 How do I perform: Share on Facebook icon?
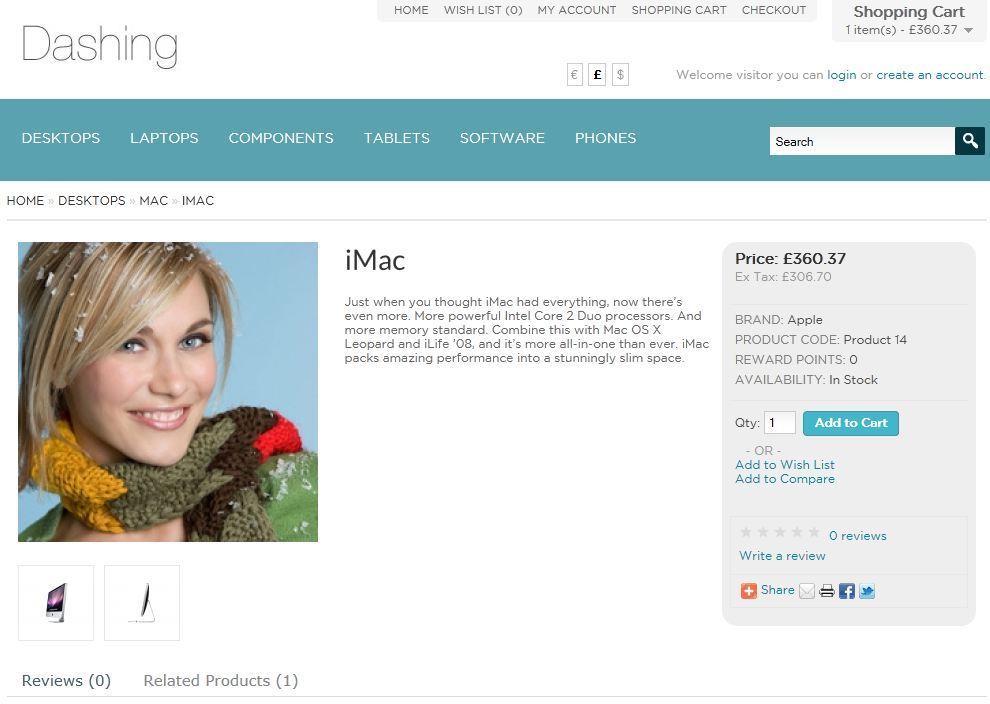pos(847,591)
